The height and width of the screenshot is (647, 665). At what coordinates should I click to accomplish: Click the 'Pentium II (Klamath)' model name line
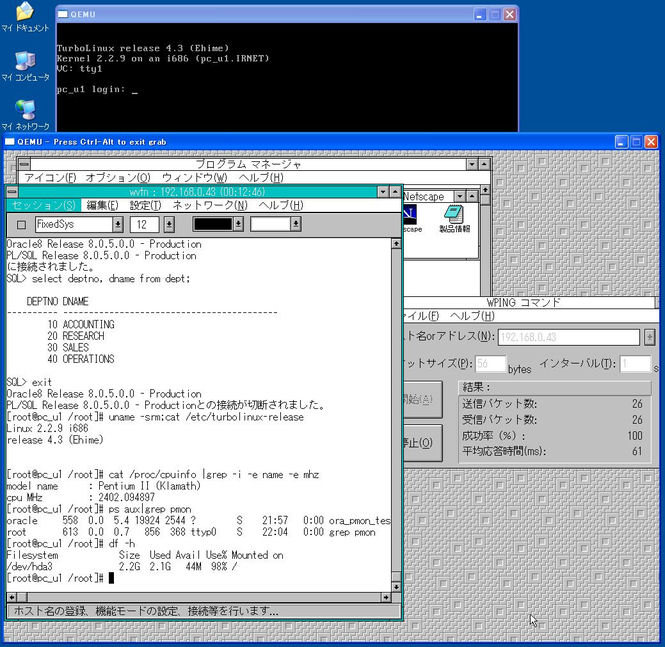click(x=104, y=486)
